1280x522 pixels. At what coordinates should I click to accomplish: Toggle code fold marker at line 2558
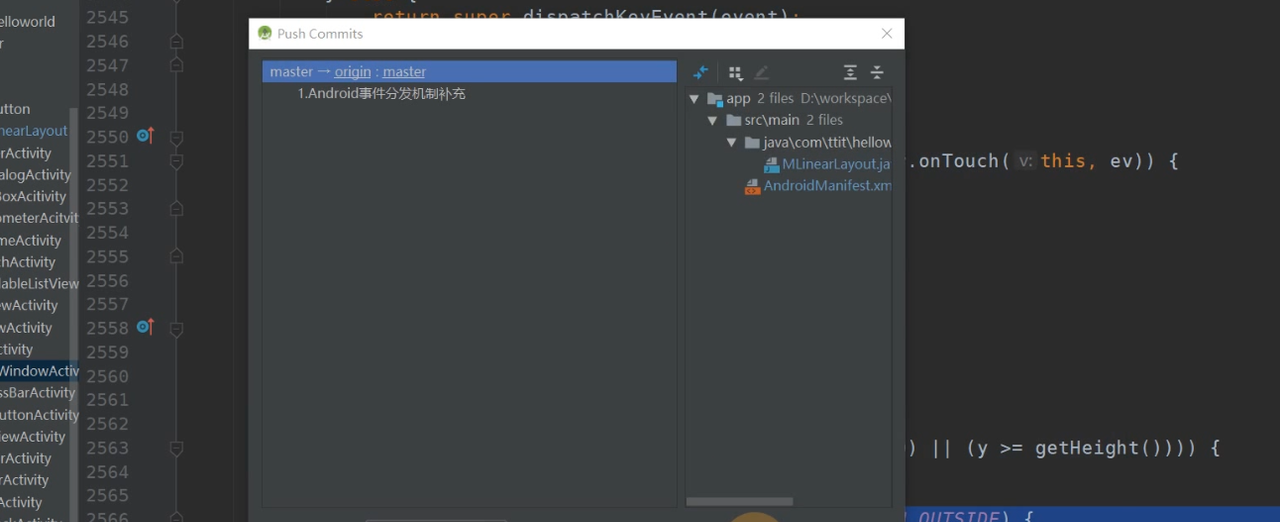point(176,328)
